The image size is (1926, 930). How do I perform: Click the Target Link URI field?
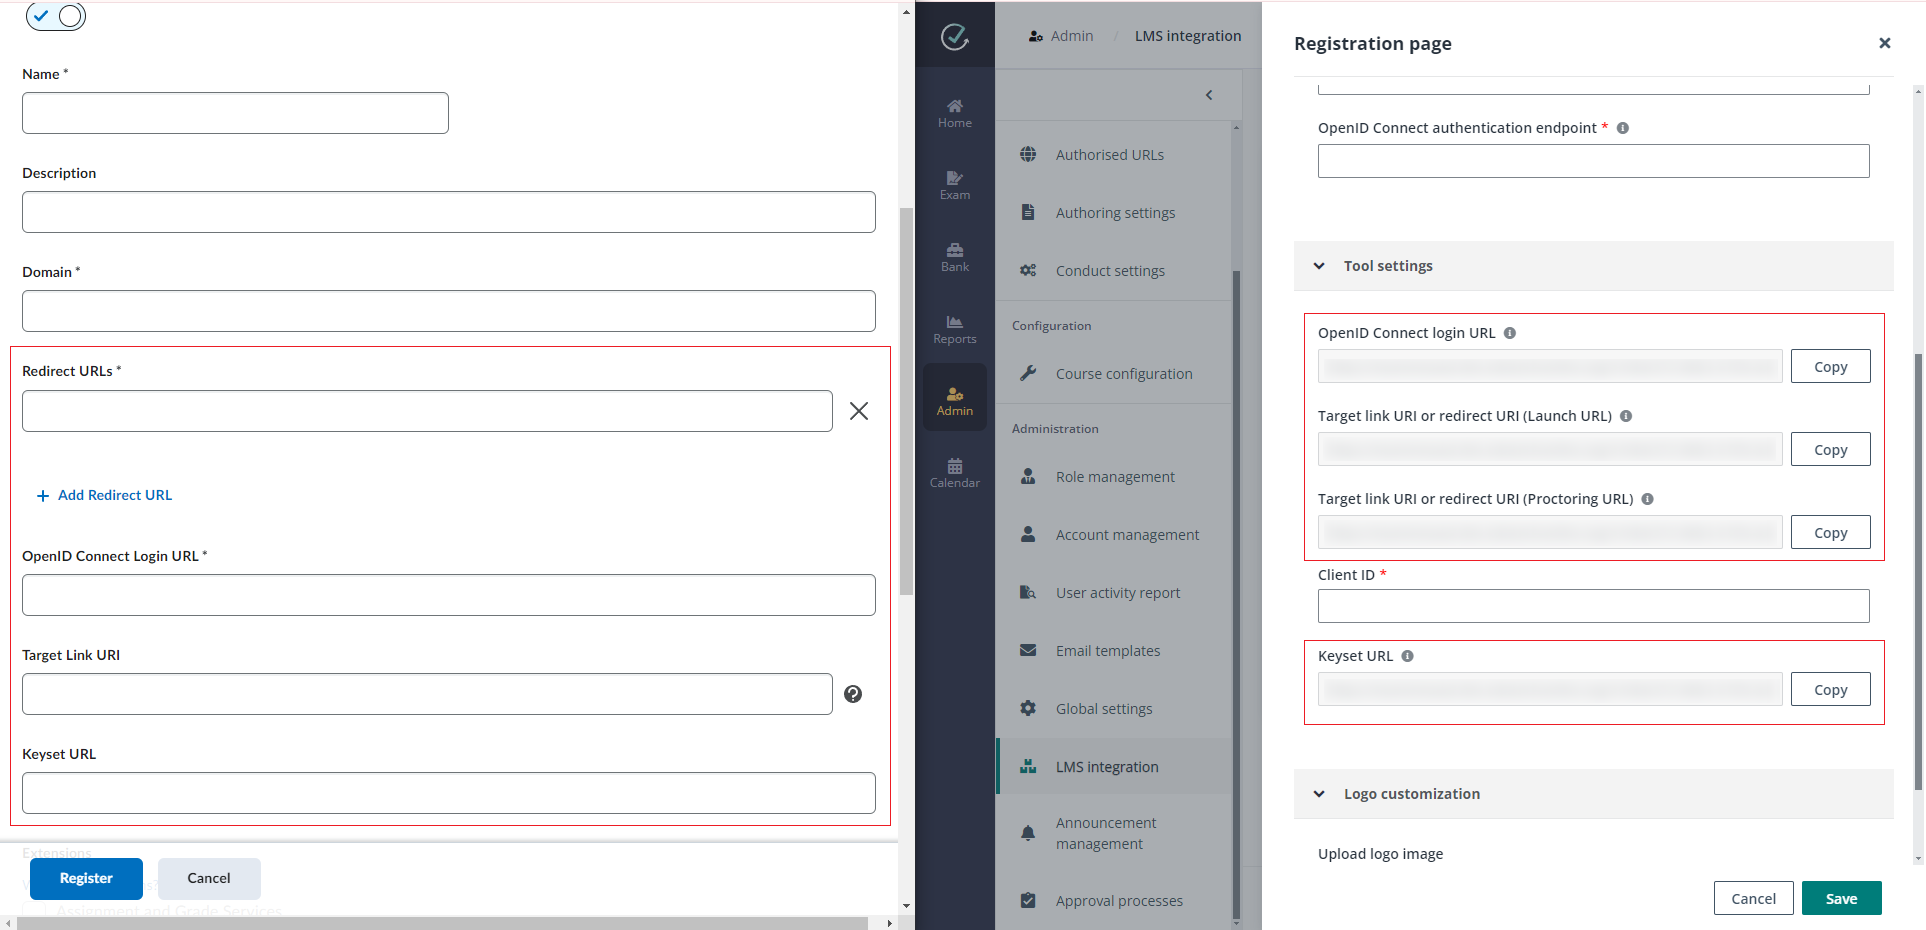(427, 694)
